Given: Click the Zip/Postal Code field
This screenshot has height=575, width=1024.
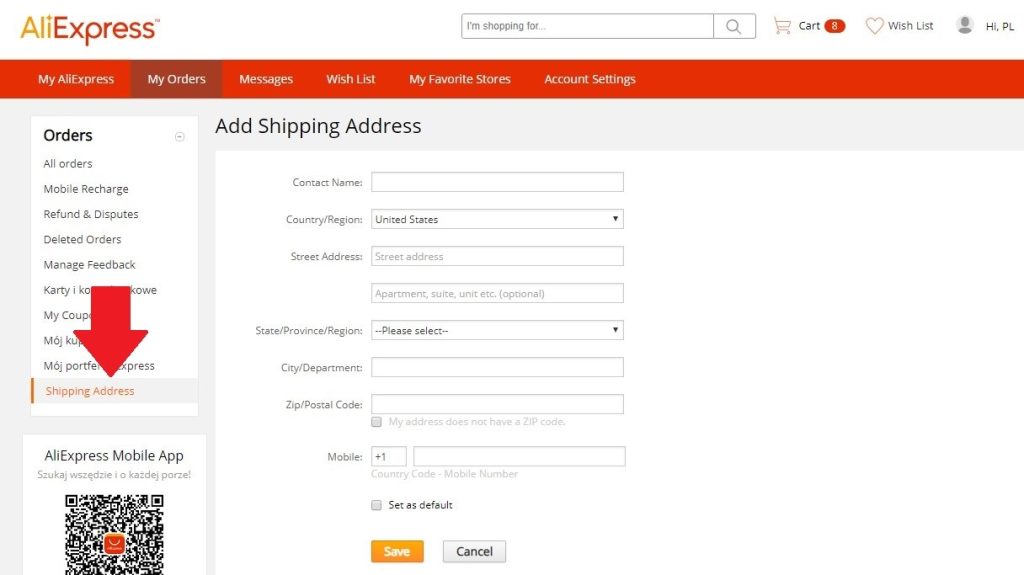Looking at the screenshot, I should coord(497,404).
